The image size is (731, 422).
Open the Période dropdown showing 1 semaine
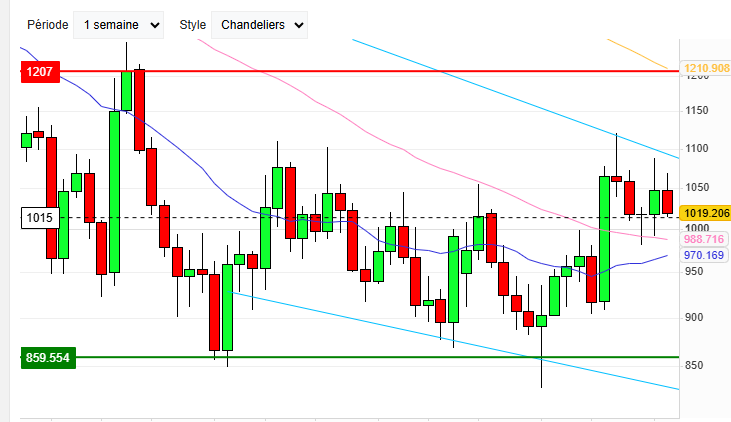(x=118, y=25)
